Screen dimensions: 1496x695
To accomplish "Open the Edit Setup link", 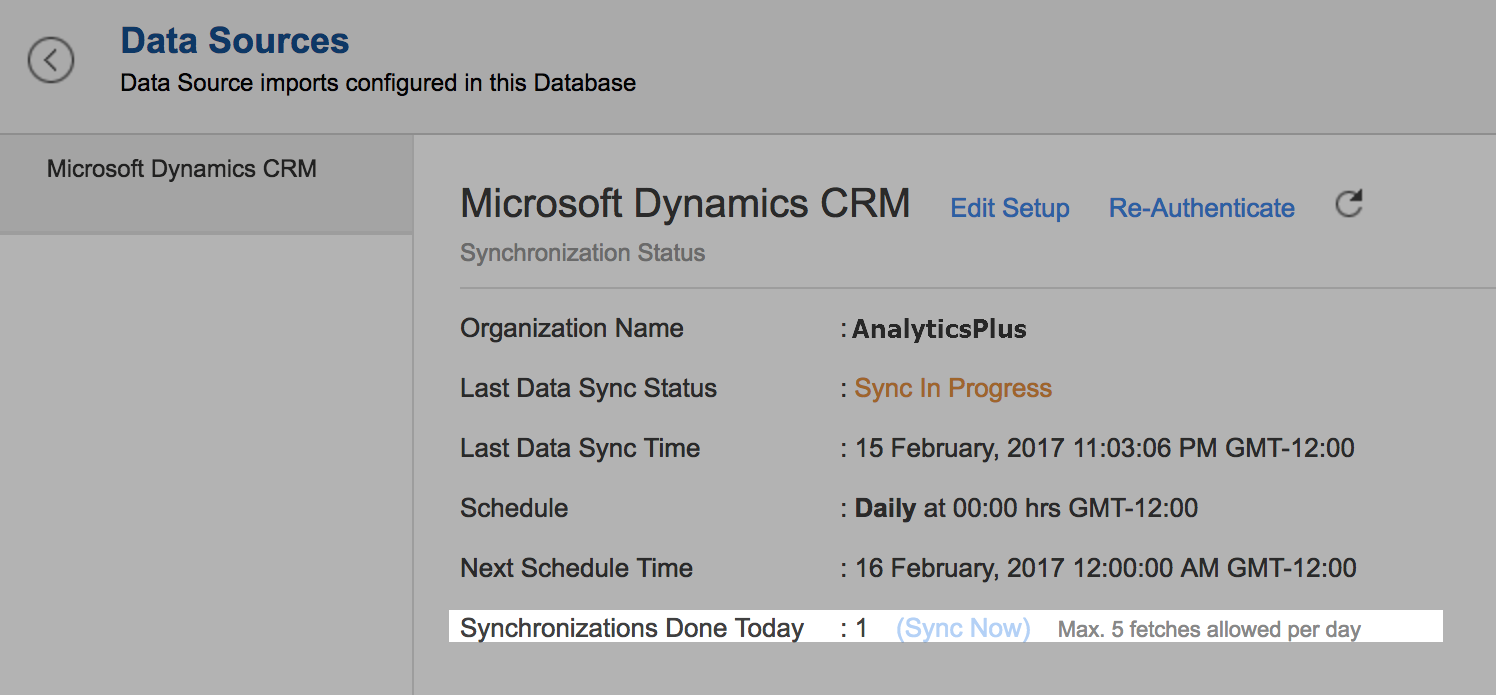I will (x=1009, y=208).
